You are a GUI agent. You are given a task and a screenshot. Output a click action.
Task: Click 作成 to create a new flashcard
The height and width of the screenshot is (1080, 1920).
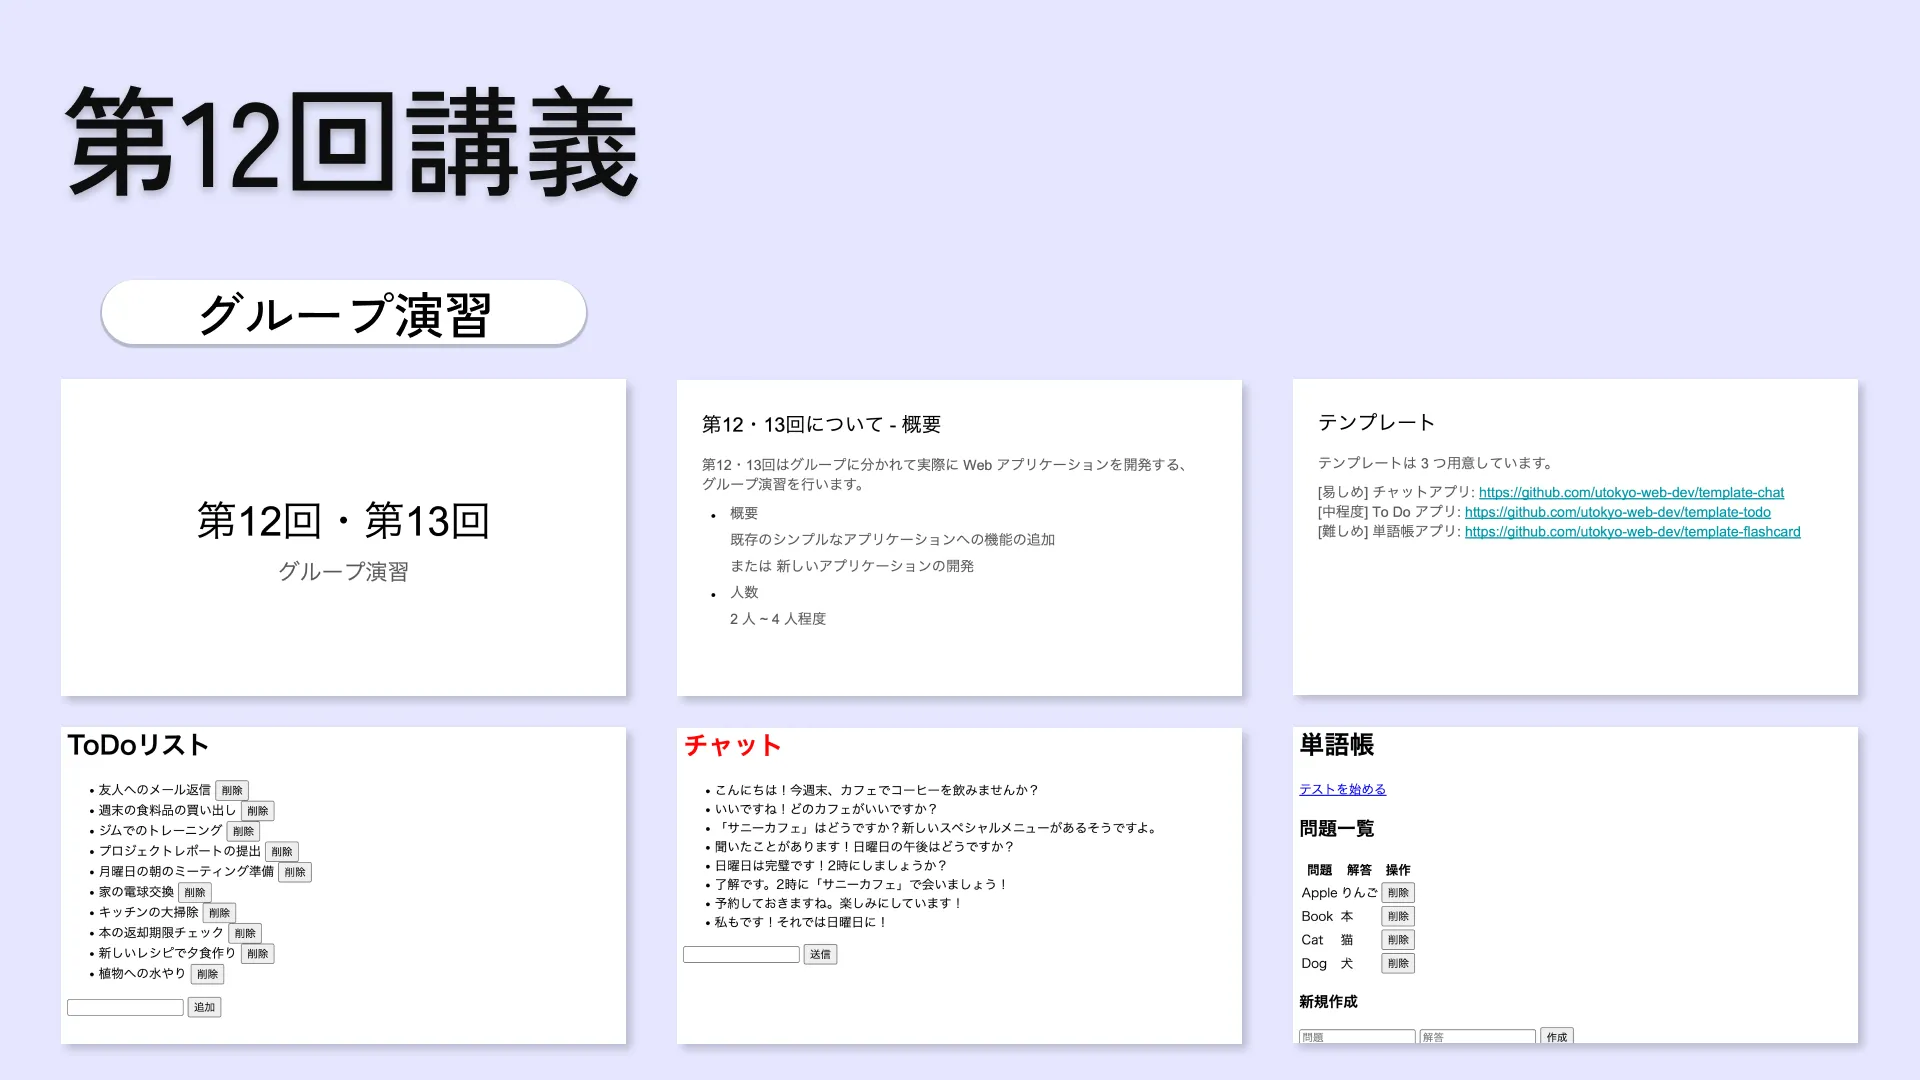(x=1556, y=1037)
